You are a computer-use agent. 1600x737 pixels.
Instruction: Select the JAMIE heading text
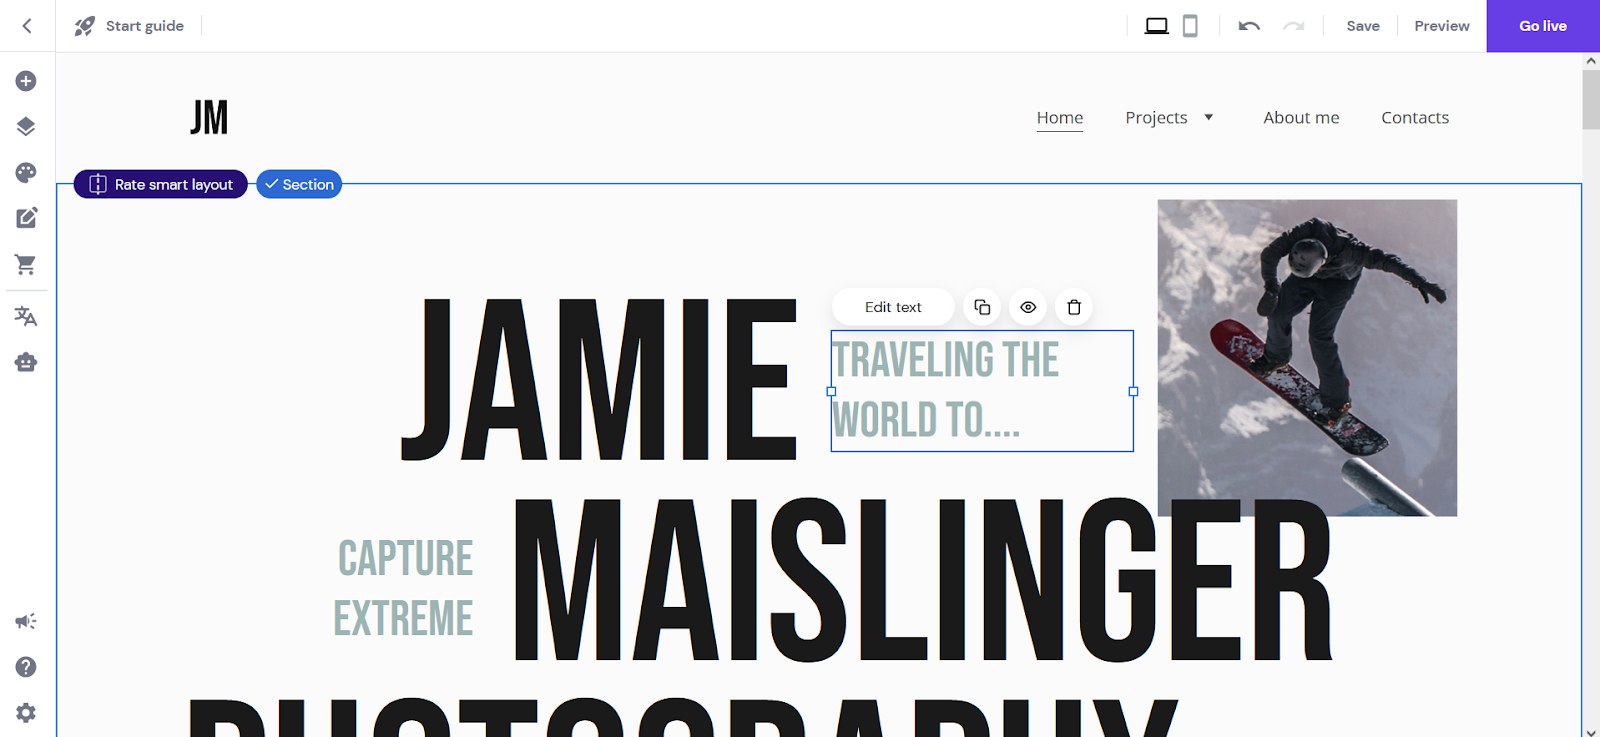click(599, 379)
